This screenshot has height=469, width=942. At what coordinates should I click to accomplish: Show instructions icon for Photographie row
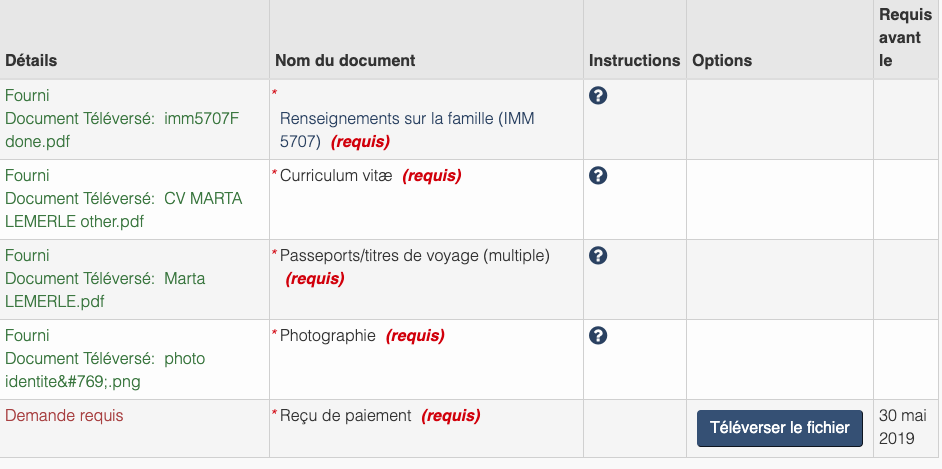tap(599, 335)
